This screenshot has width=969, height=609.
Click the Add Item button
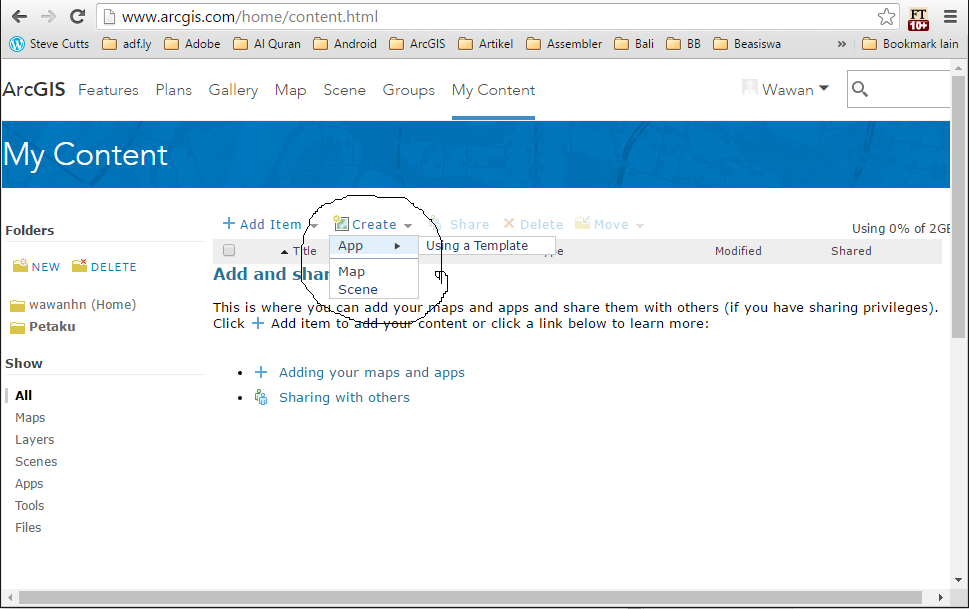pyautogui.click(x=262, y=224)
